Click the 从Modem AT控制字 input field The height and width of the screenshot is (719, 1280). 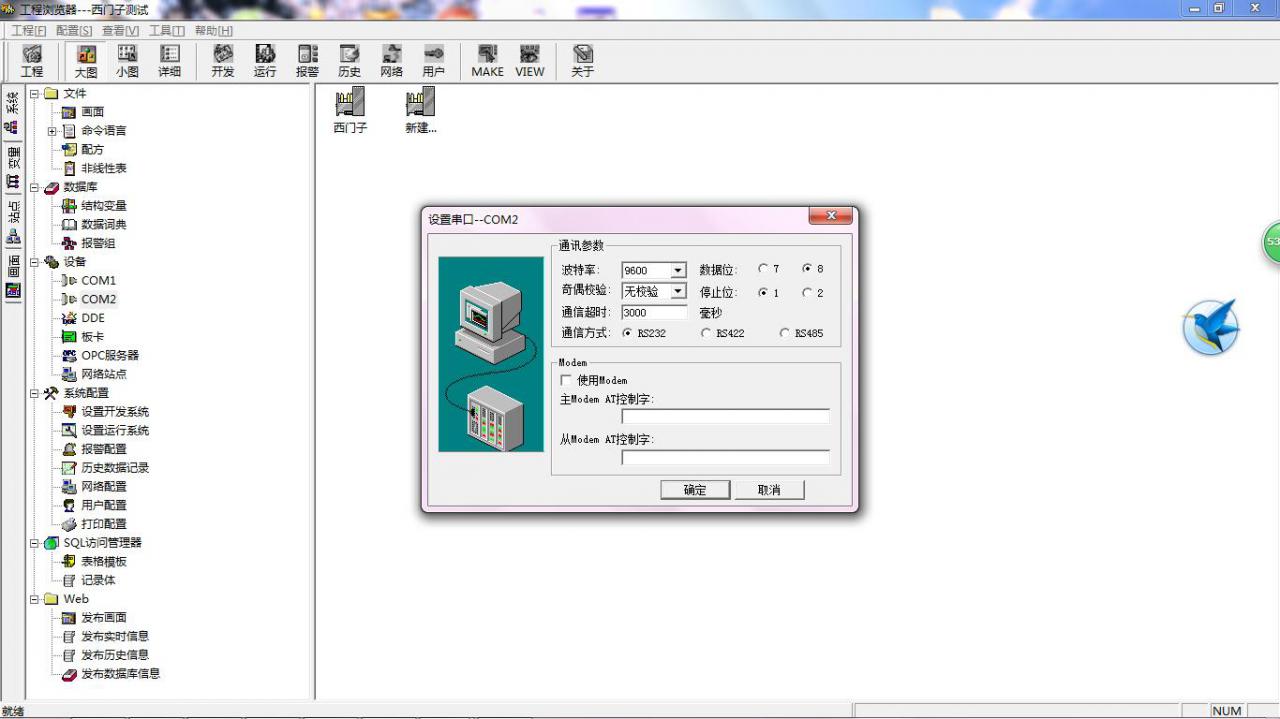[x=725, y=457]
